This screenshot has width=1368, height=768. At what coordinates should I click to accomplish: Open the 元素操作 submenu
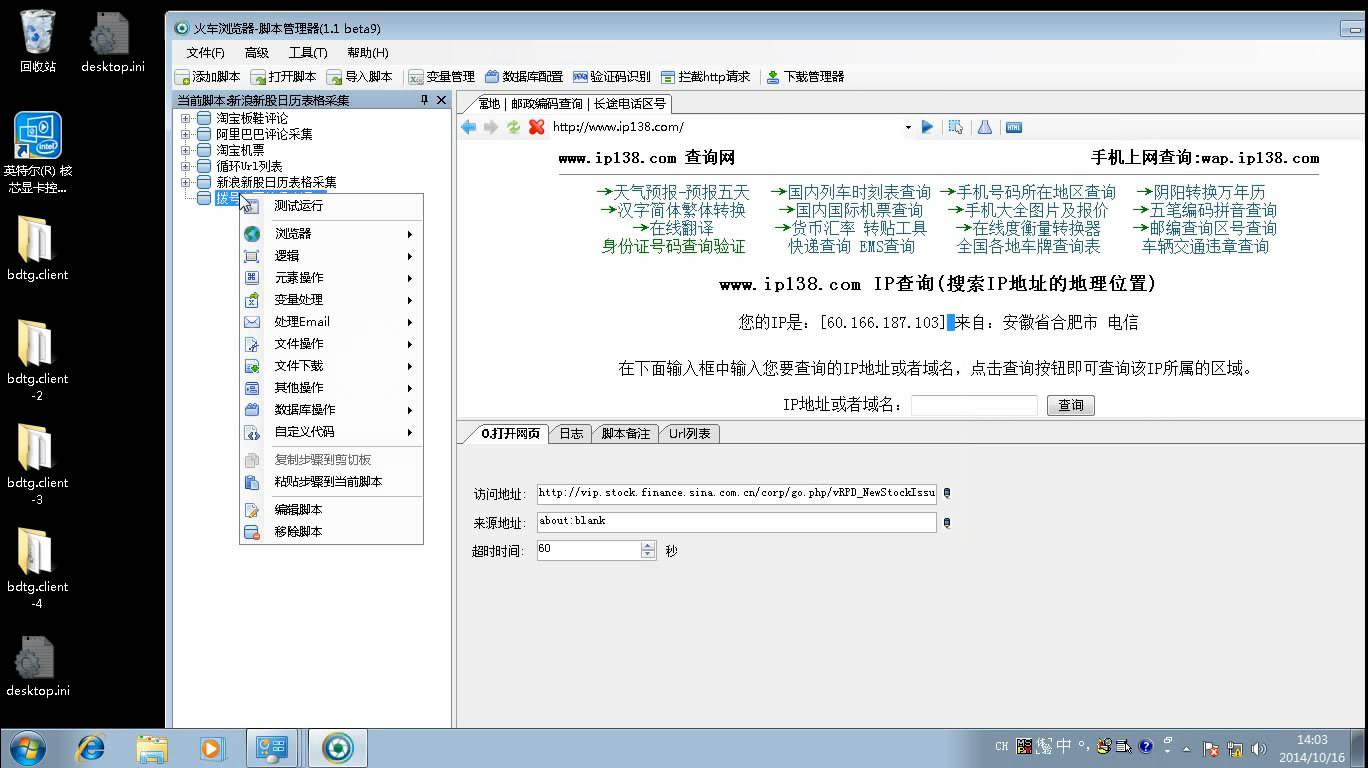coord(331,278)
